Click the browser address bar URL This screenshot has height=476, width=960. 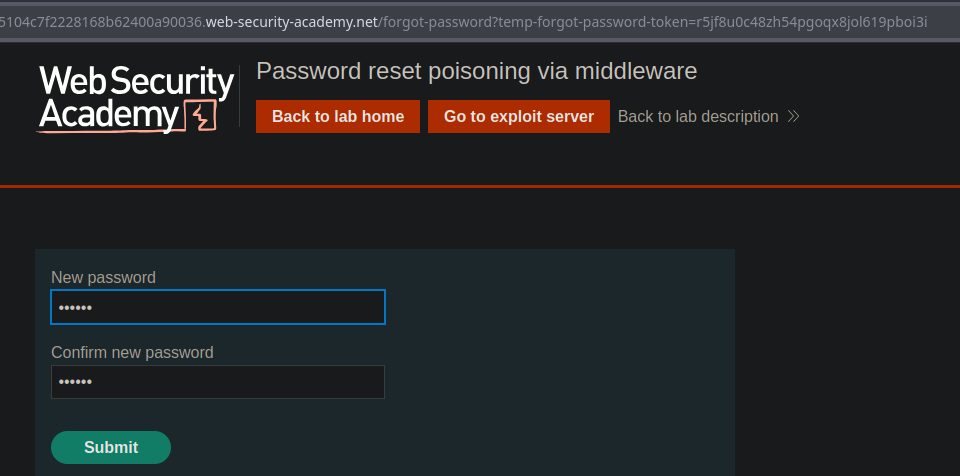pos(460,22)
